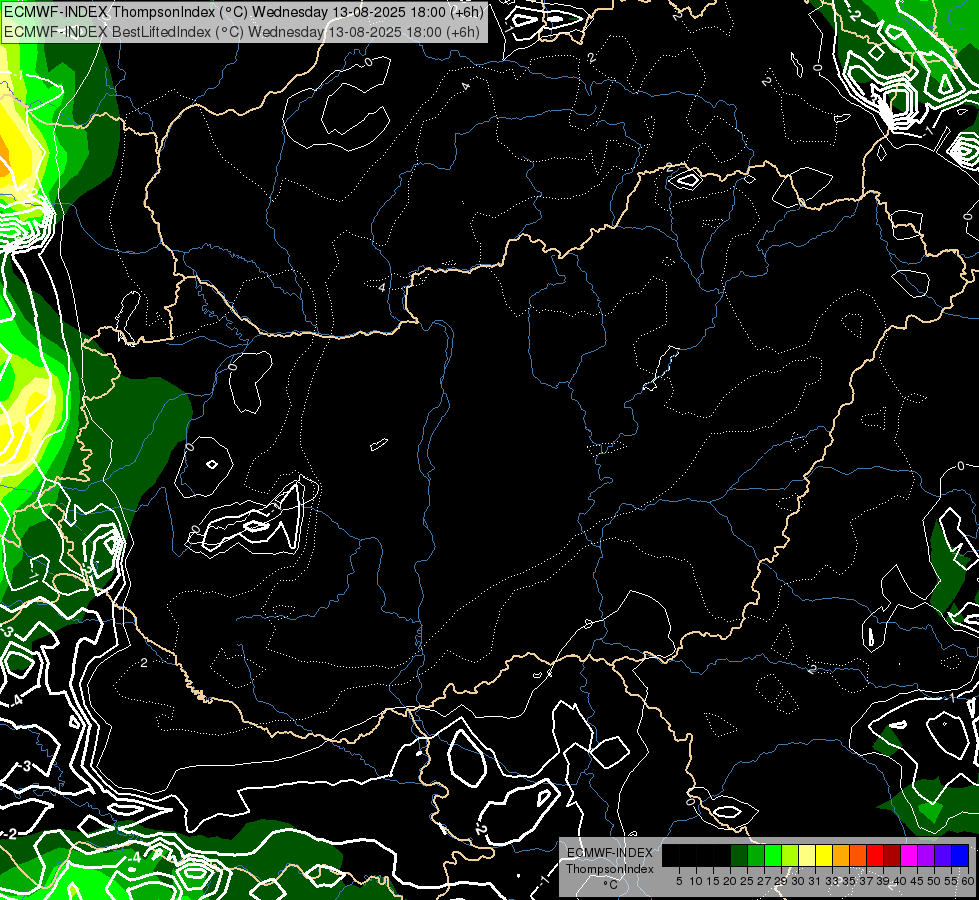
Task: Select the dark red 39–40 legend swatch
Action: (892, 855)
